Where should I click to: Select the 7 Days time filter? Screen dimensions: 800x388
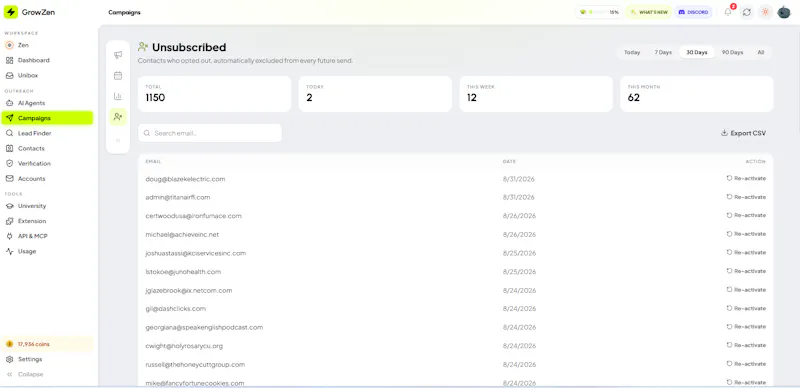[663, 53]
